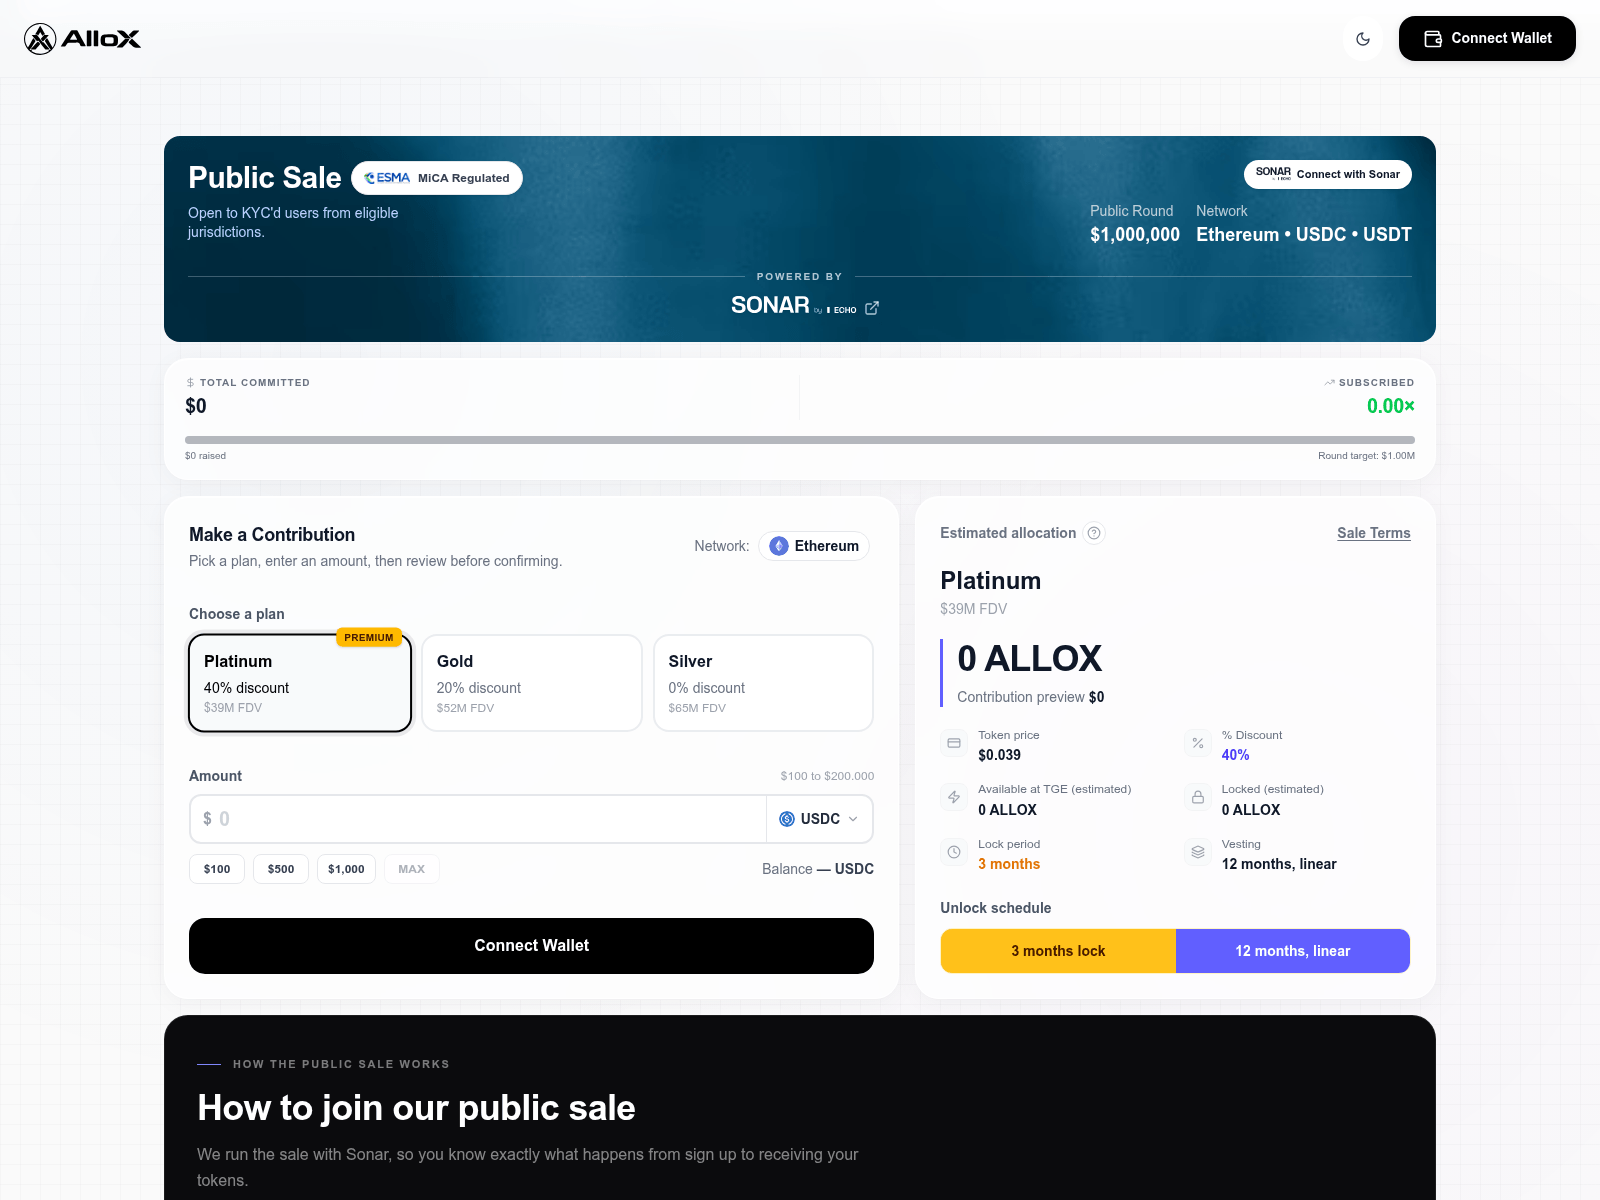Click the PREMIUM badge on Platinum

[369, 637]
